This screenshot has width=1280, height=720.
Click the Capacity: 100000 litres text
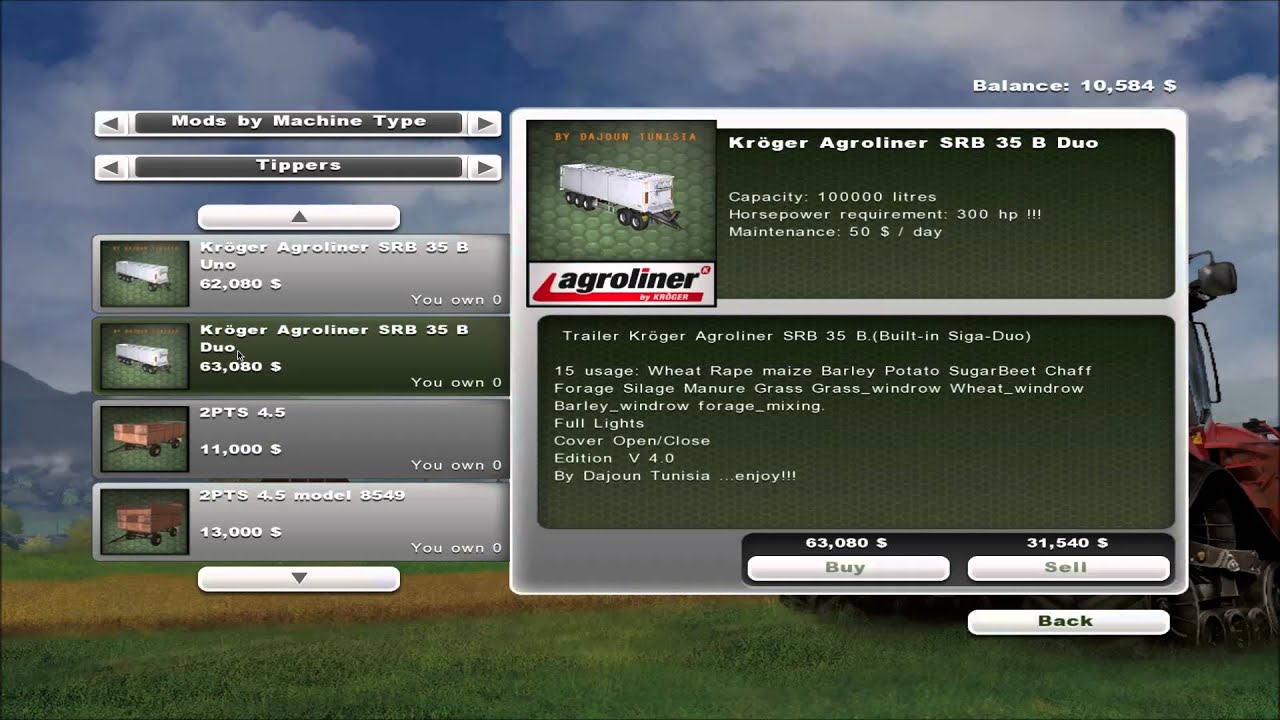(x=832, y=197)
